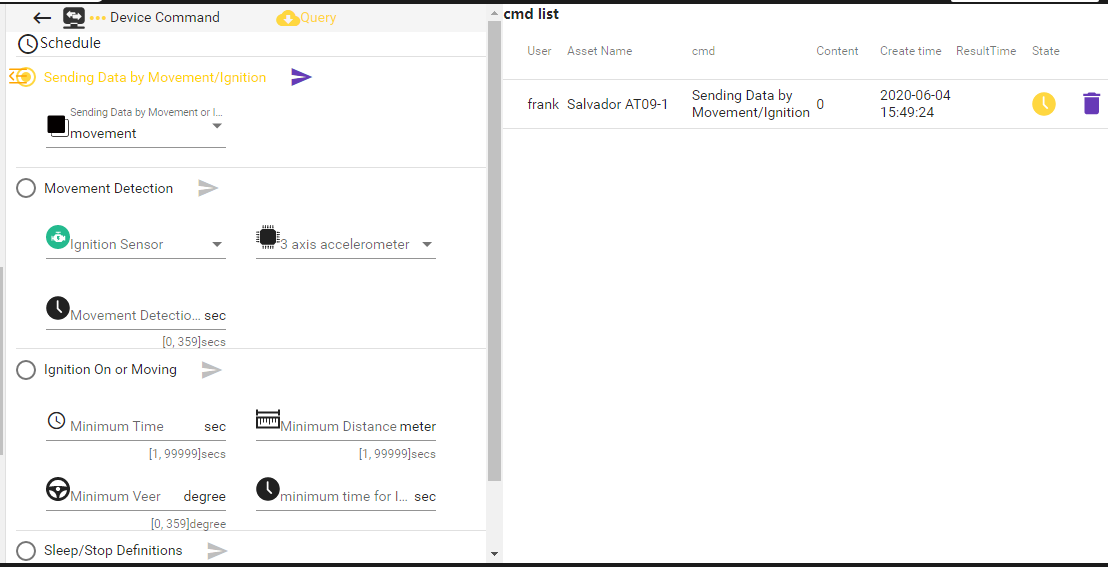Click the State column header
The image size is (1108, 567).
(1046, 51)
